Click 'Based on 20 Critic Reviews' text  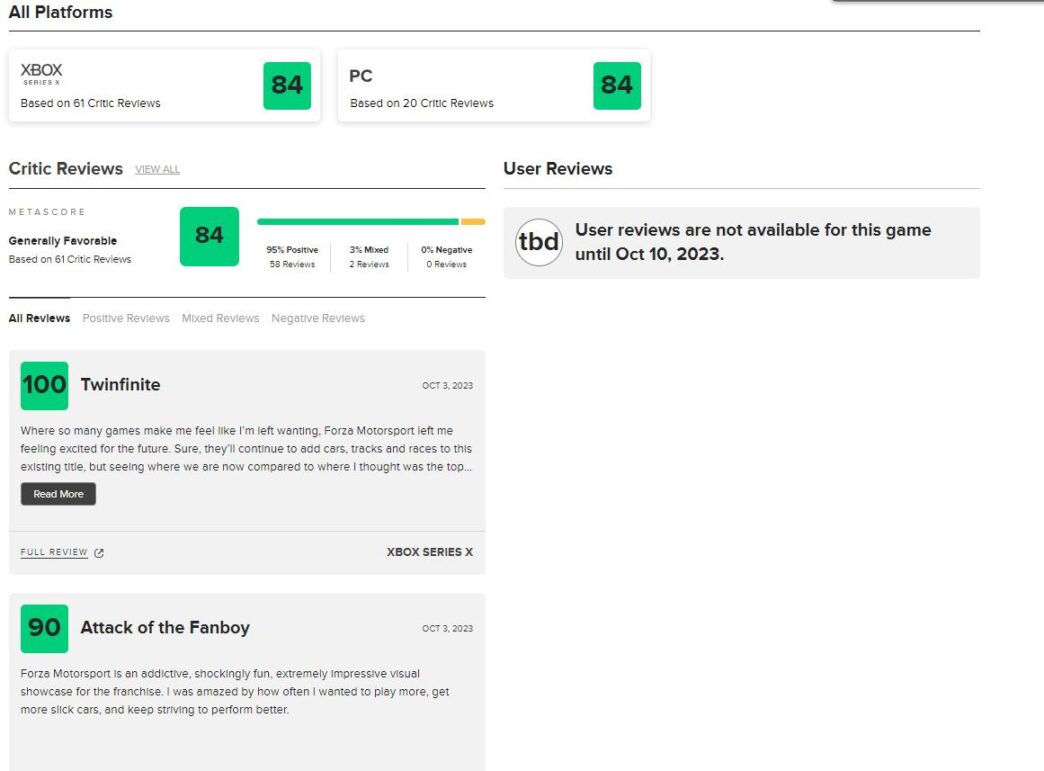pyautogui.click(x=422, y=103)
